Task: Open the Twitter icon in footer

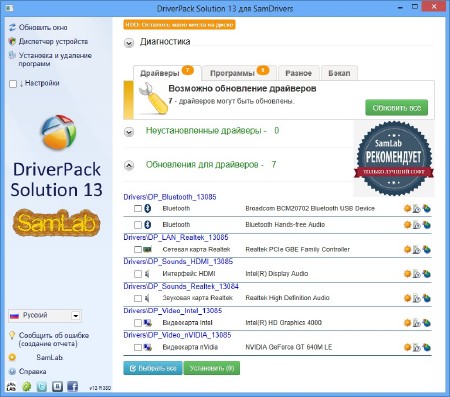Action: (x=42, y=386)
